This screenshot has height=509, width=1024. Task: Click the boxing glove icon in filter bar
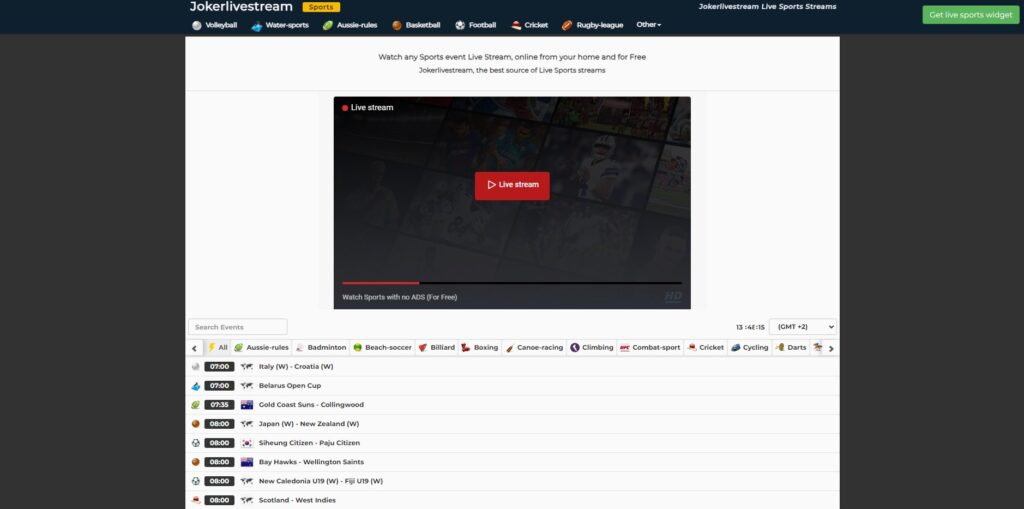466,348
